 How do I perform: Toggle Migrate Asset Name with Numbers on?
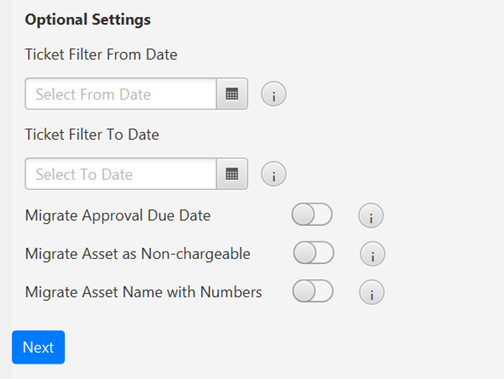[x=313, y=291]
